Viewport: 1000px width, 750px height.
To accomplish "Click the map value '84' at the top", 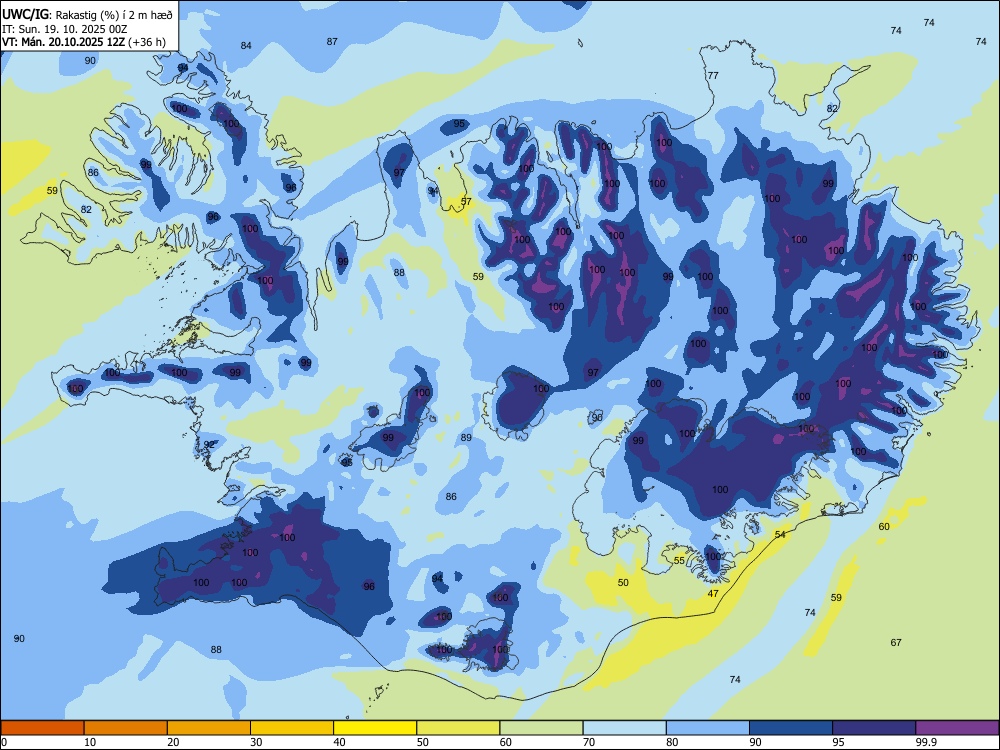I will point(246,45).
